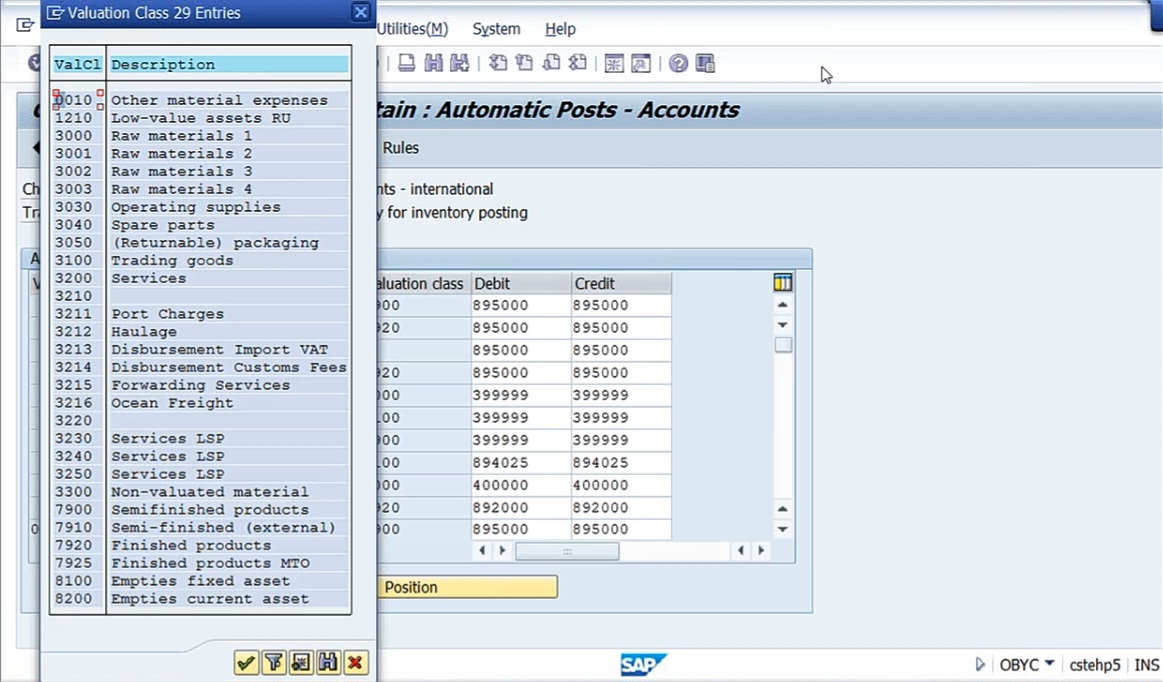Click the new selection icon in dialog
The height and width of the screenshot is (682, 1163).
[300, 662]
